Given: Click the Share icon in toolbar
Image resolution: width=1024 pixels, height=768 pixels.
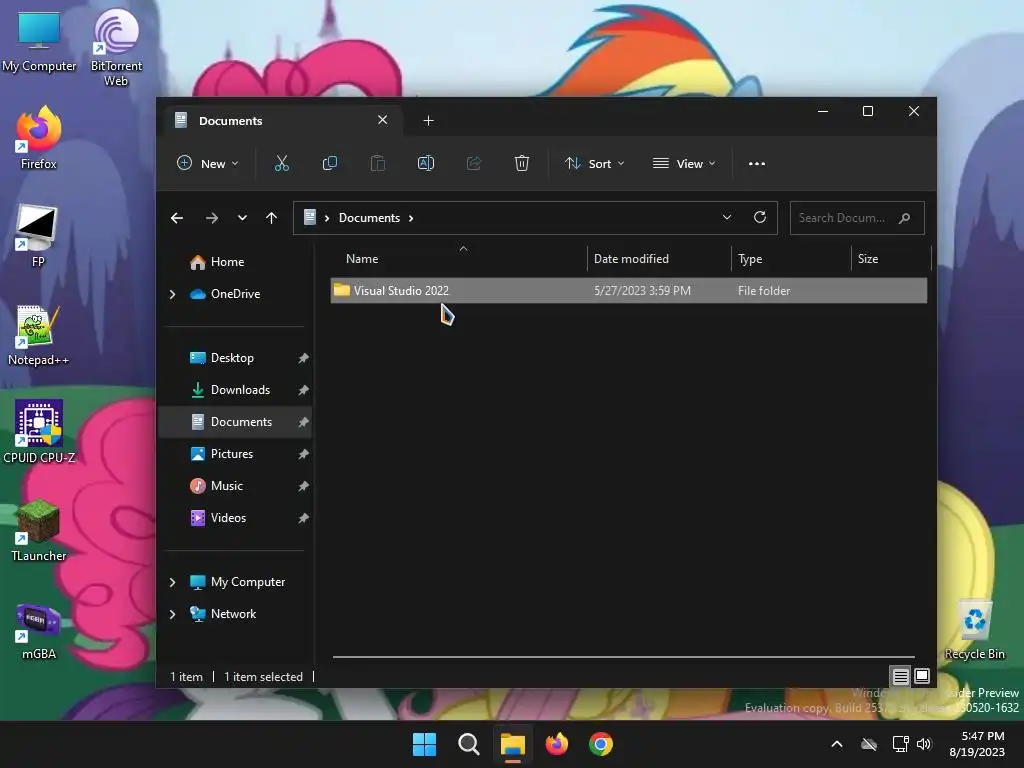Looking at the screenshot, I should point(474,163).
